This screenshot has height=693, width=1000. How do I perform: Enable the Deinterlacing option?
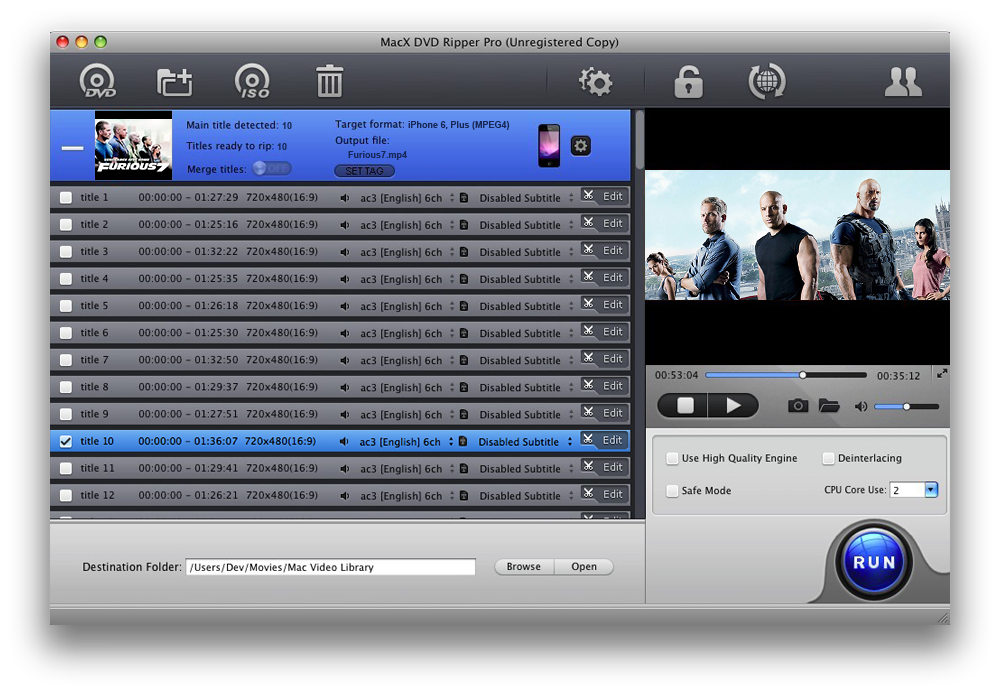[x=828, y=458]
